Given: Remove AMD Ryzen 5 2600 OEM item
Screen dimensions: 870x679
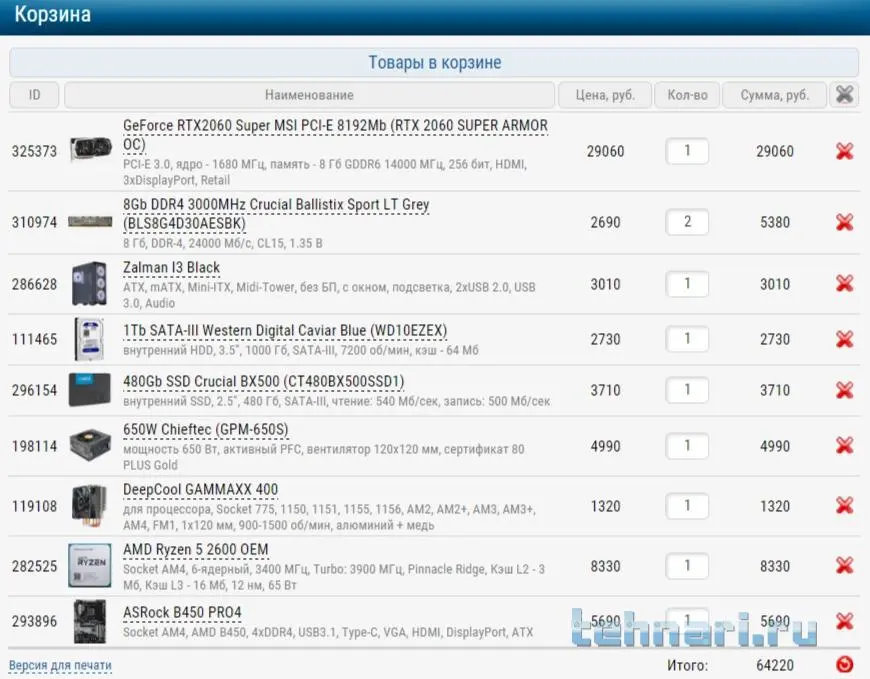Looking at the screenshot, I should coord(844,565).
